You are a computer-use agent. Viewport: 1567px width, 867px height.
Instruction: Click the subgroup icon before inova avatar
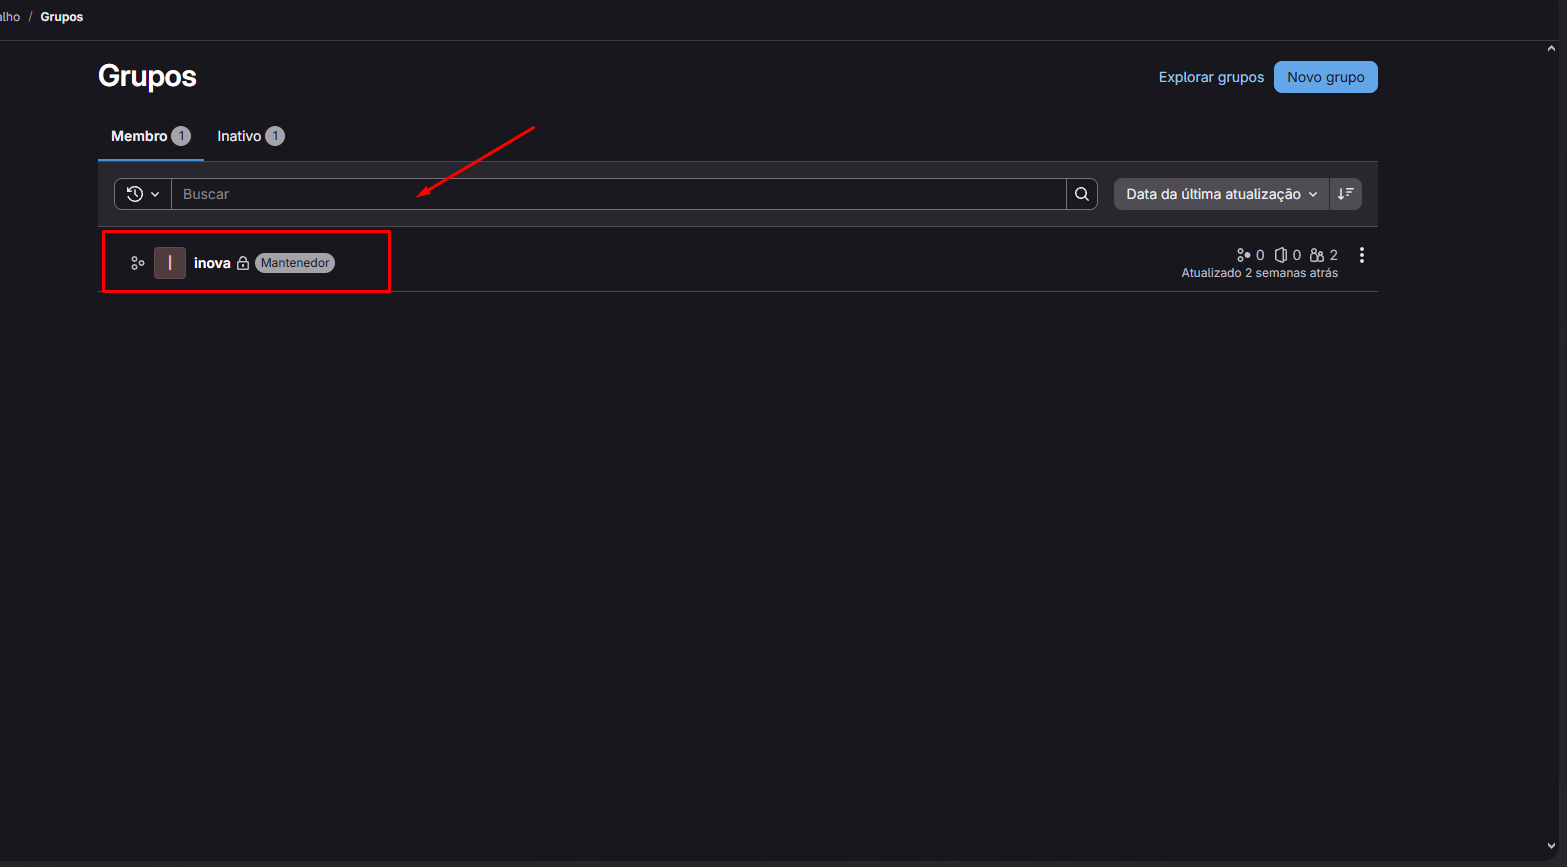point(138,263)
